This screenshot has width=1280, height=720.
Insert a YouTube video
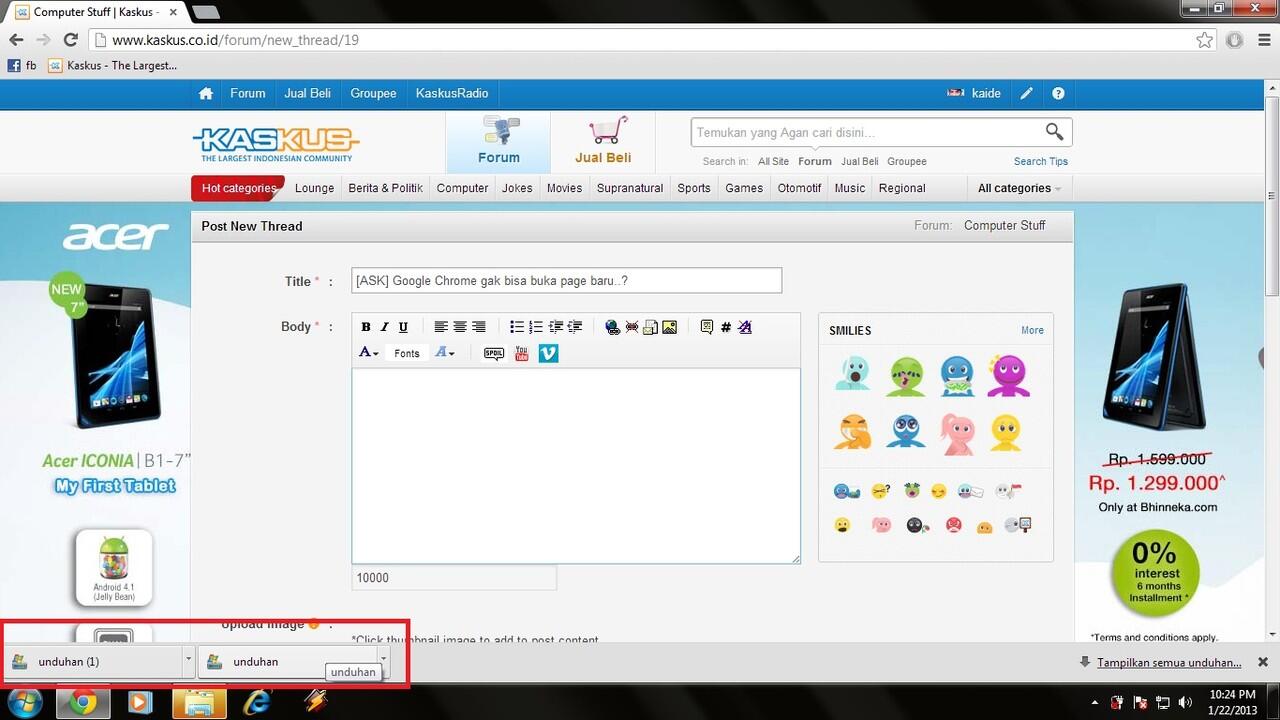[521, 353]
